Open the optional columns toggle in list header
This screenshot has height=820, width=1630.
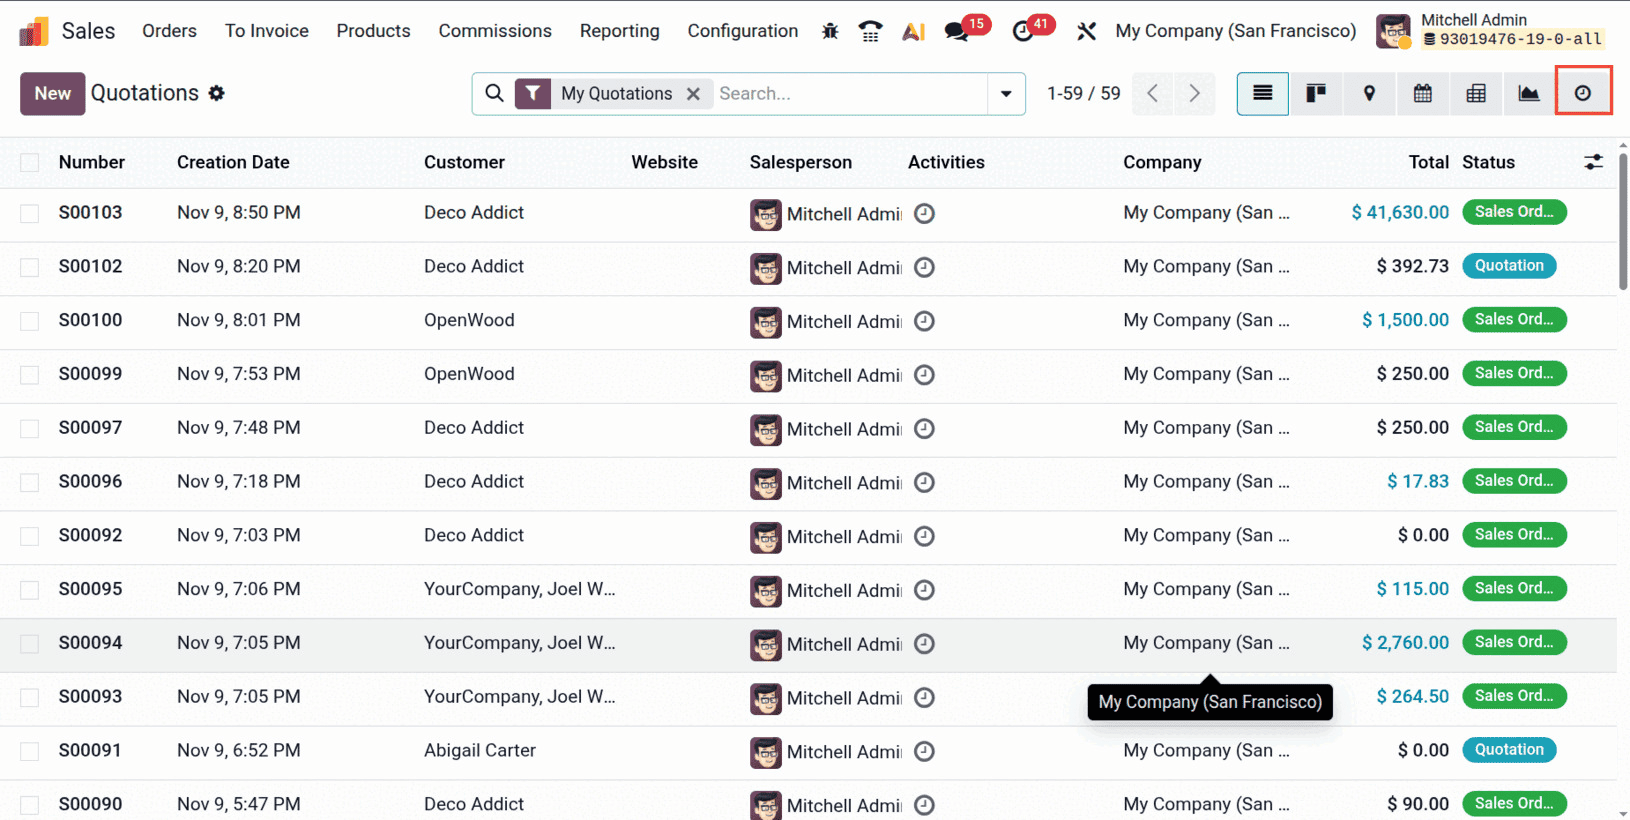click(x=1594, y=162)
